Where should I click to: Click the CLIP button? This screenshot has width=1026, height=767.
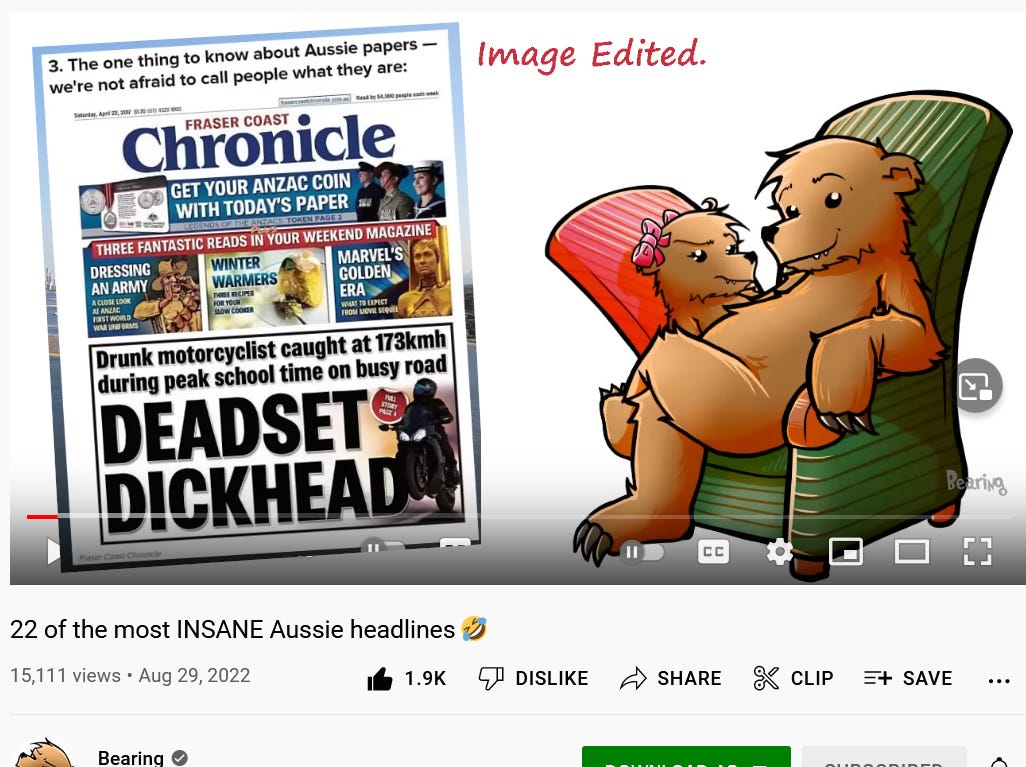793,679
